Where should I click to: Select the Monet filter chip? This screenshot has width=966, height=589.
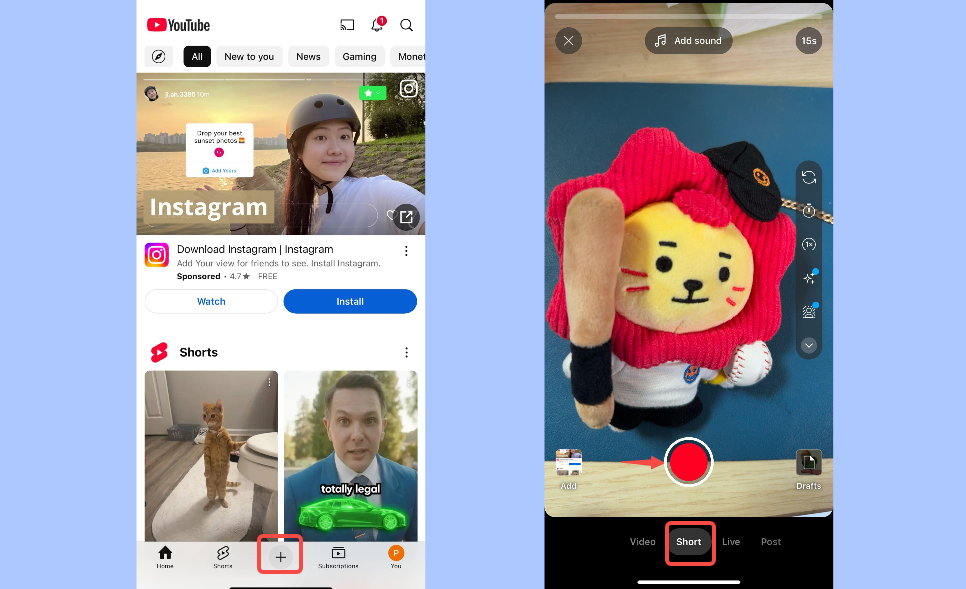408,57
